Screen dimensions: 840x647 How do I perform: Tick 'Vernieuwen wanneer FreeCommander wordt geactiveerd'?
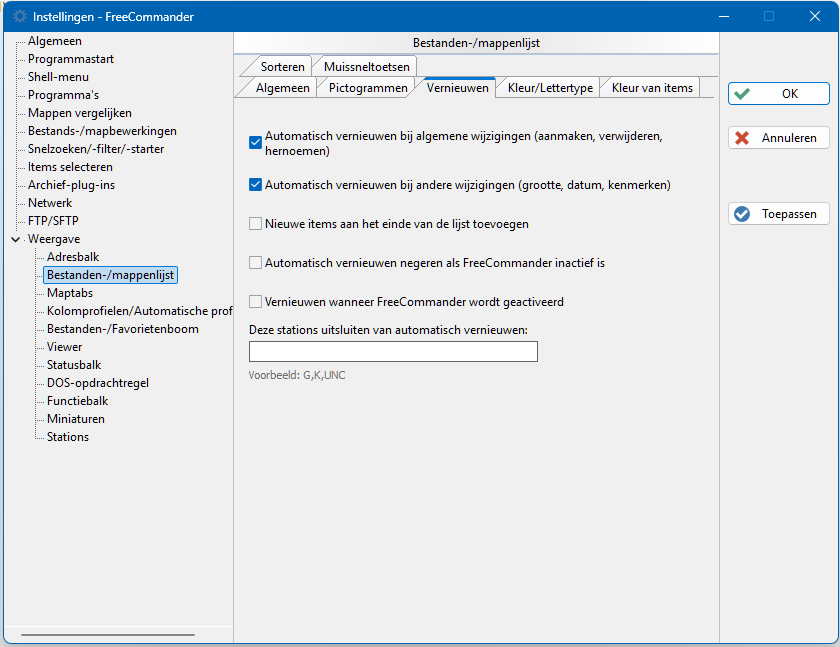coord(256,302)
